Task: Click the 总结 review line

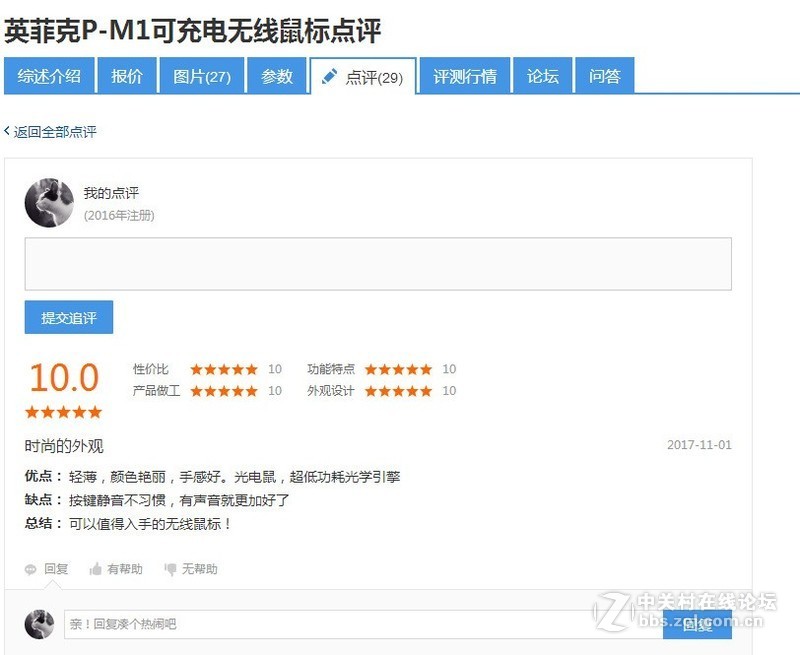Action: 128,524
